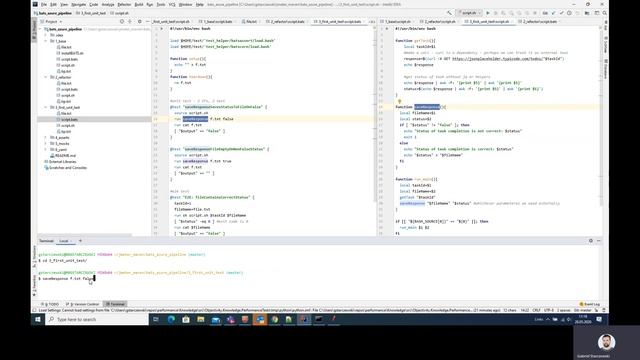
Task: Switch to 1_base\script.sh tab in right editor
Action: point(397,21)
